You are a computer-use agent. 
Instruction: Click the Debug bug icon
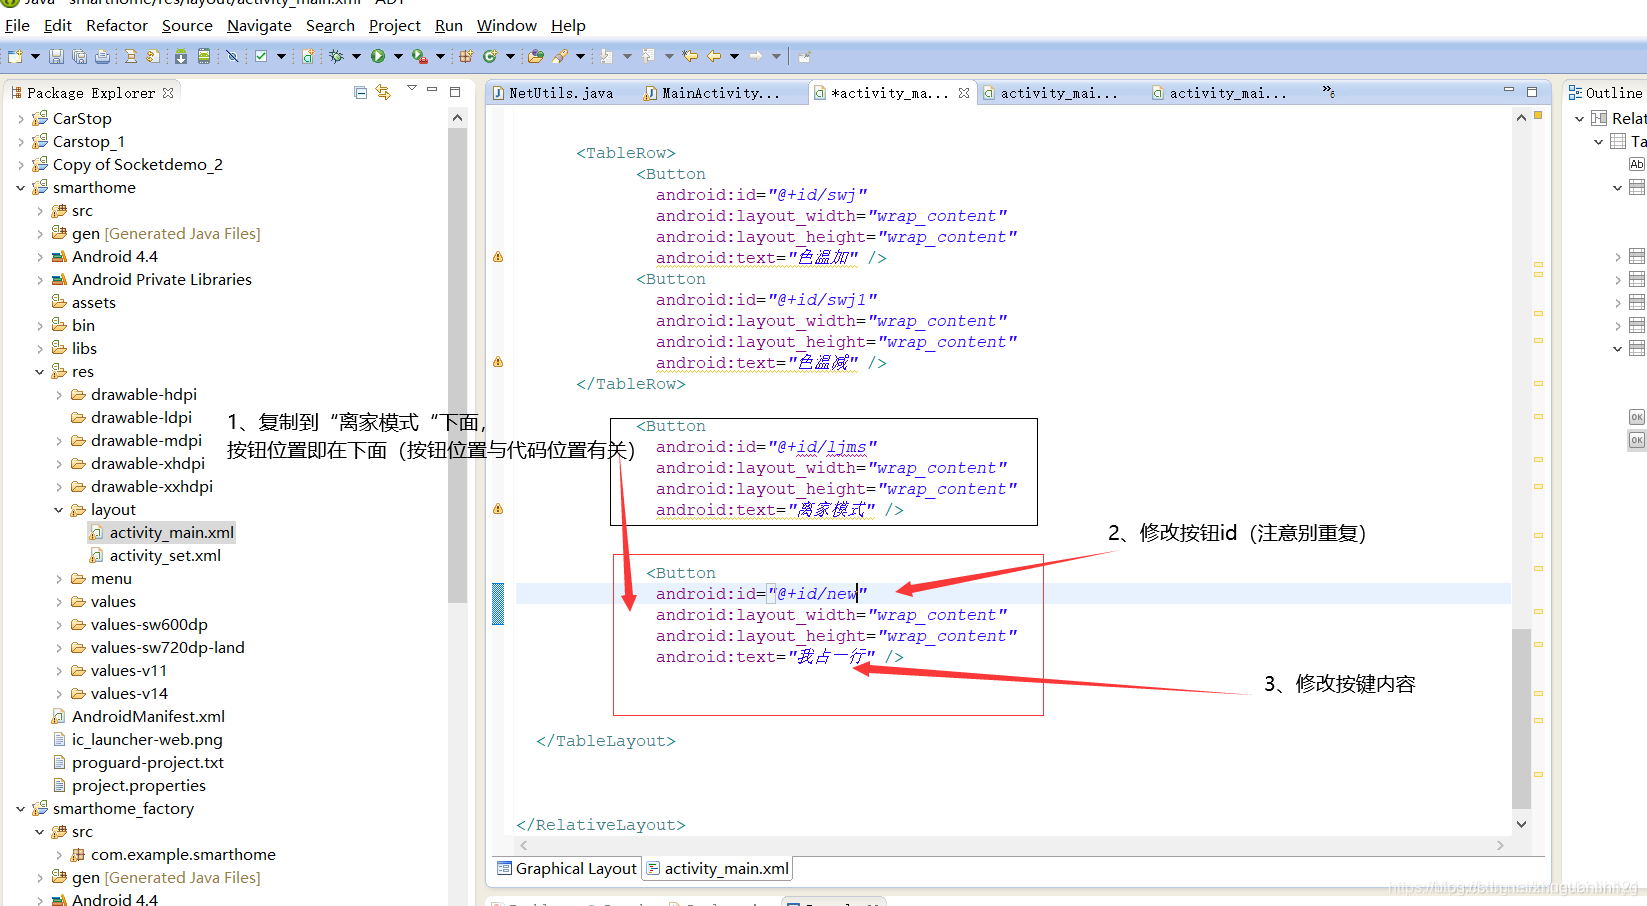(336, 56)
